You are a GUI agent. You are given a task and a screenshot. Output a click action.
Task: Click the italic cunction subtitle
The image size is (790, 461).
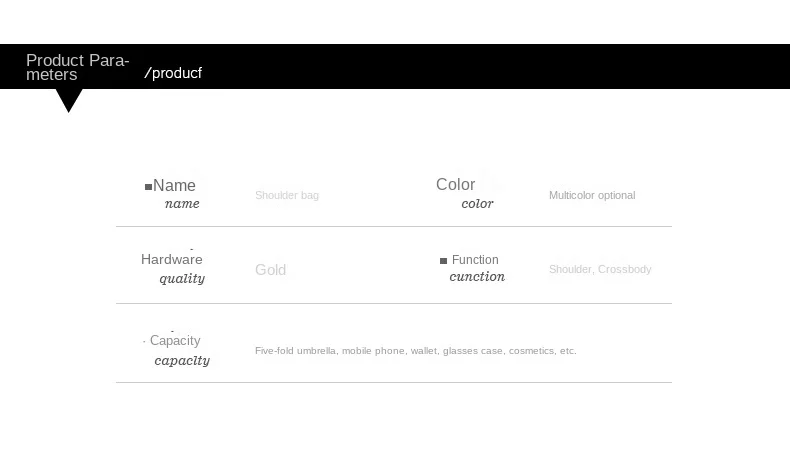tap(477, 277)
